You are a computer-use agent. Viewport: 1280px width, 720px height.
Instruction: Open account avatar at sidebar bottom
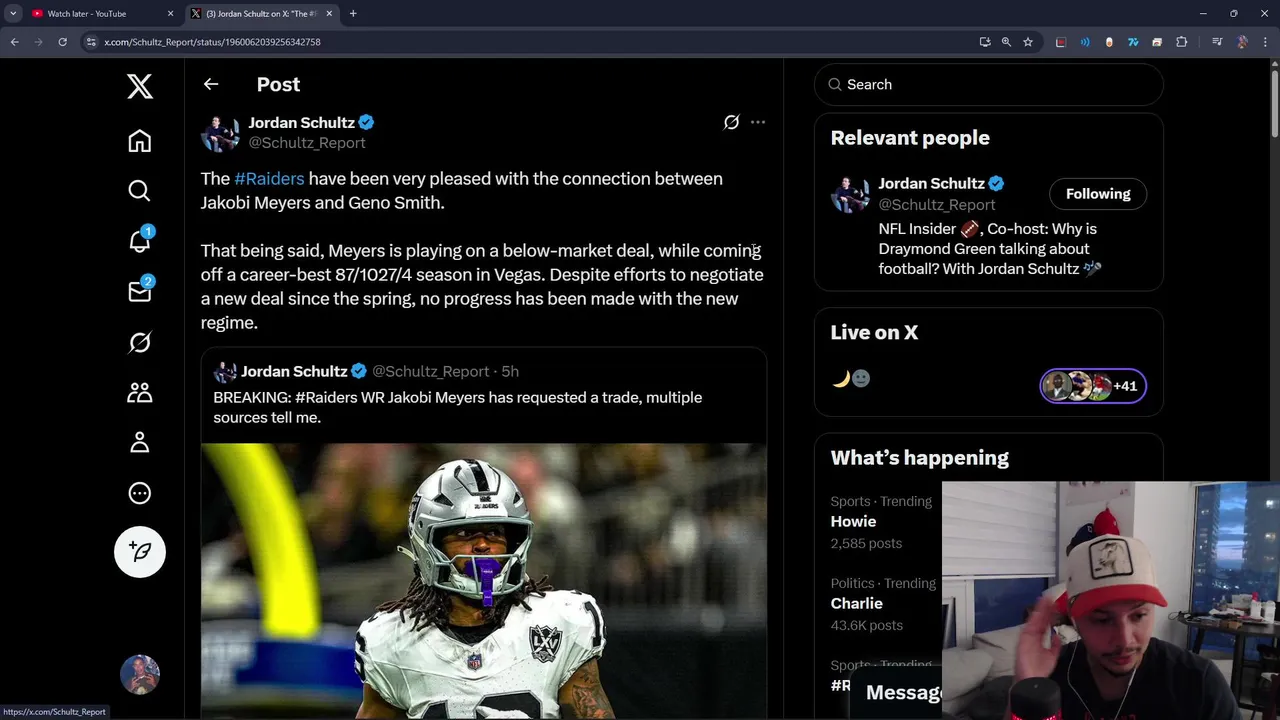140,675
